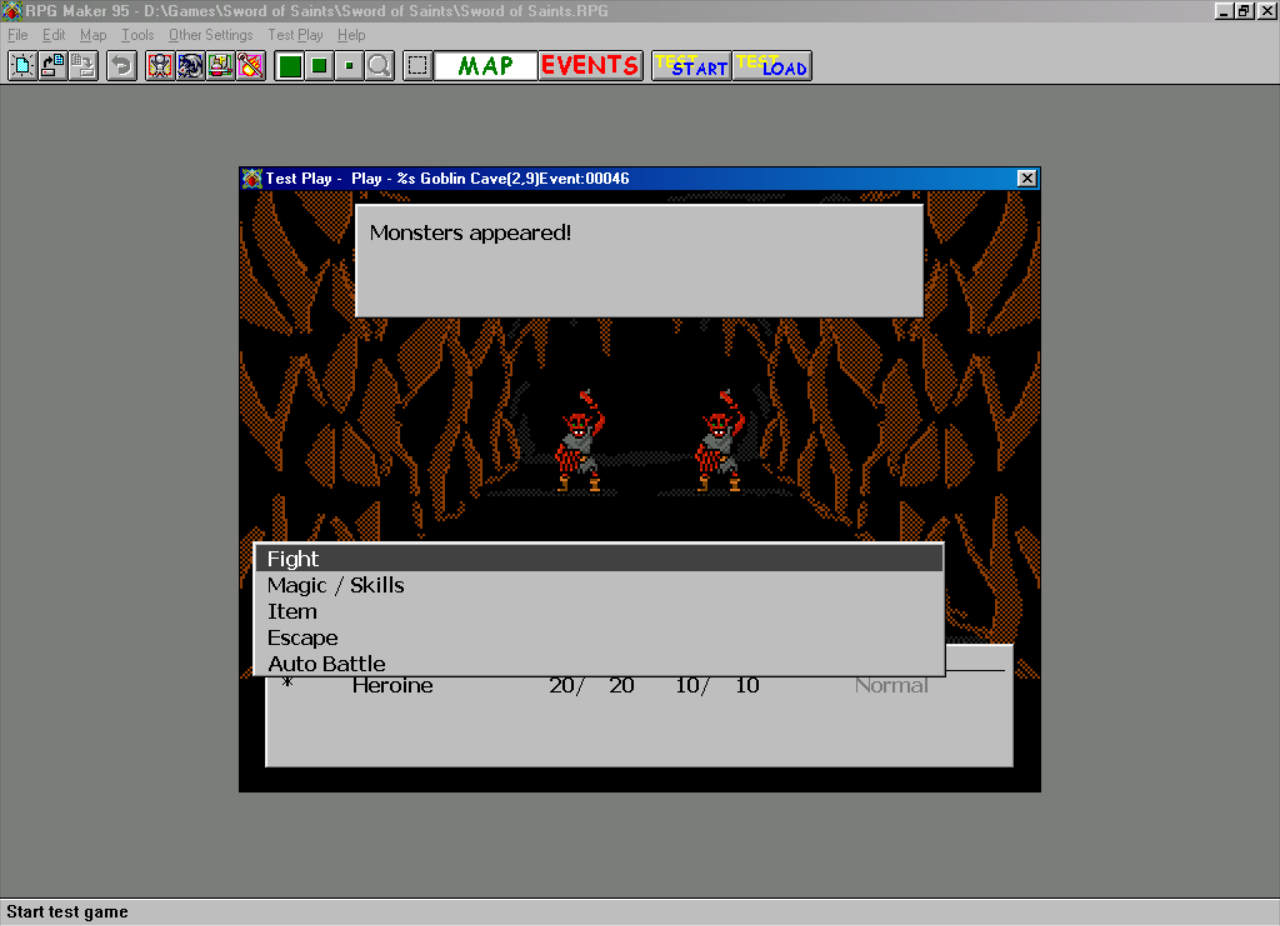Click the dashed rectangle selection icon
The height and width of the screenshot is (926, 1280).
(418, 66)
